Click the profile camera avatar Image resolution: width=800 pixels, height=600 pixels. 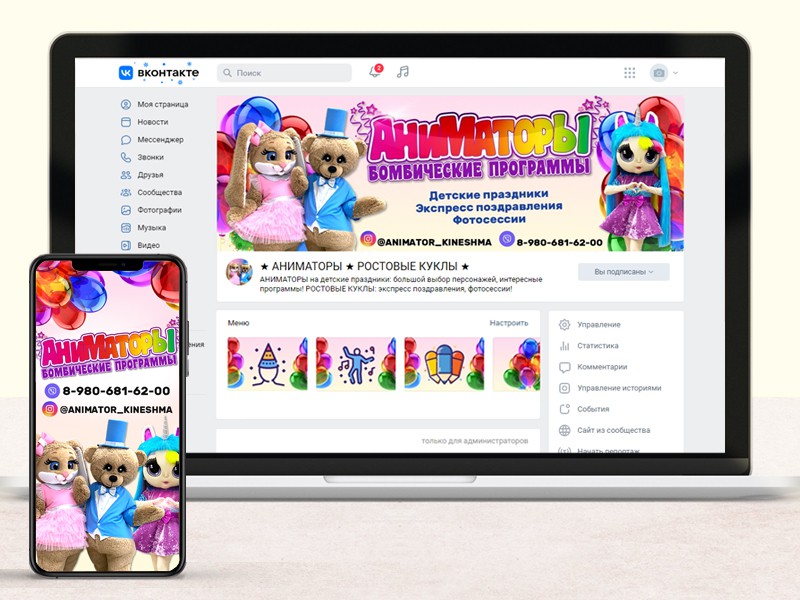tap(659, 73)
